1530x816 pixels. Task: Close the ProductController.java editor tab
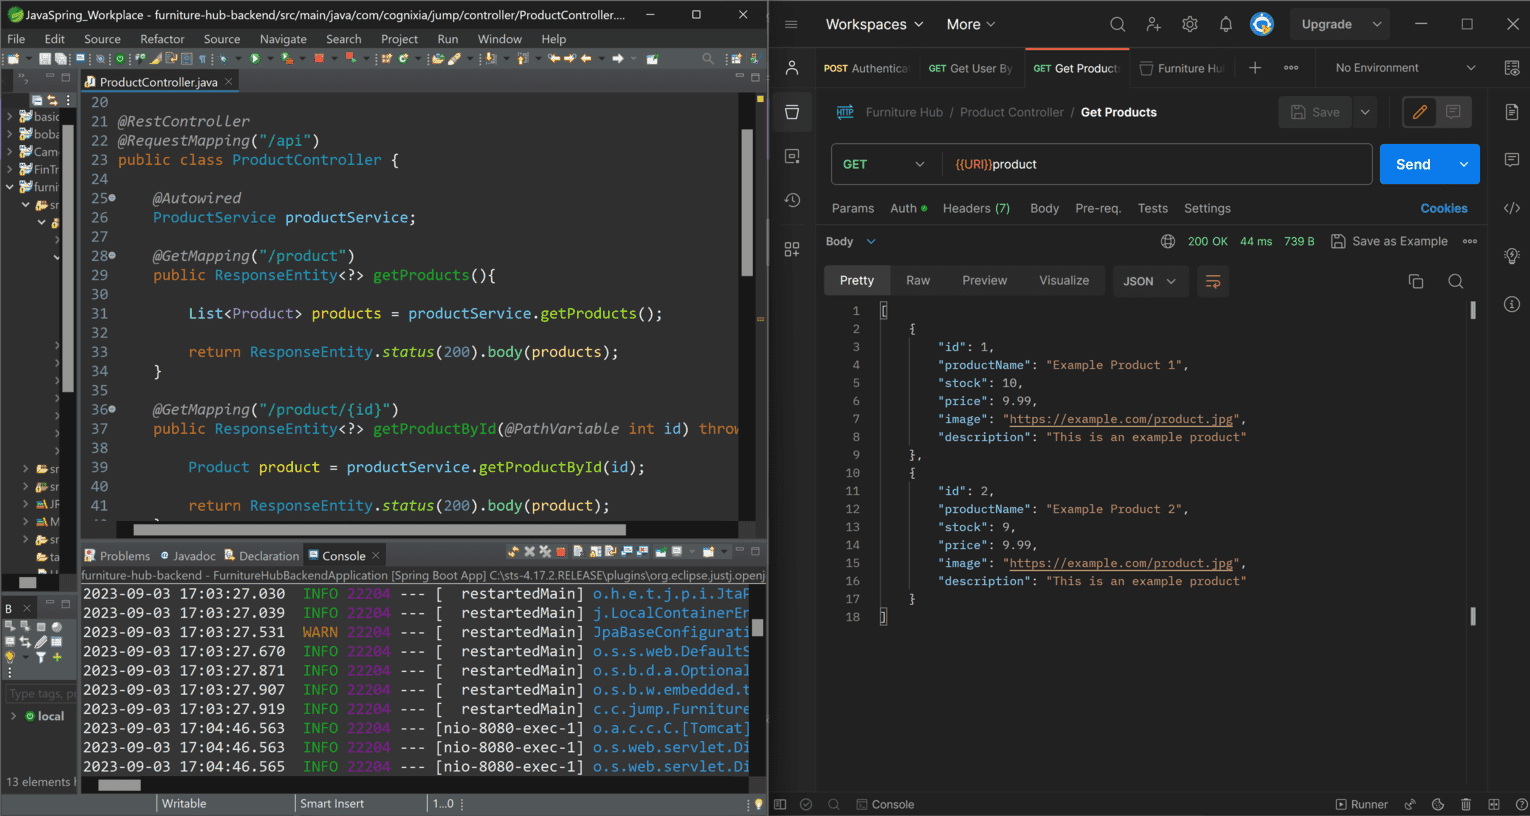[x=229, y=82]
